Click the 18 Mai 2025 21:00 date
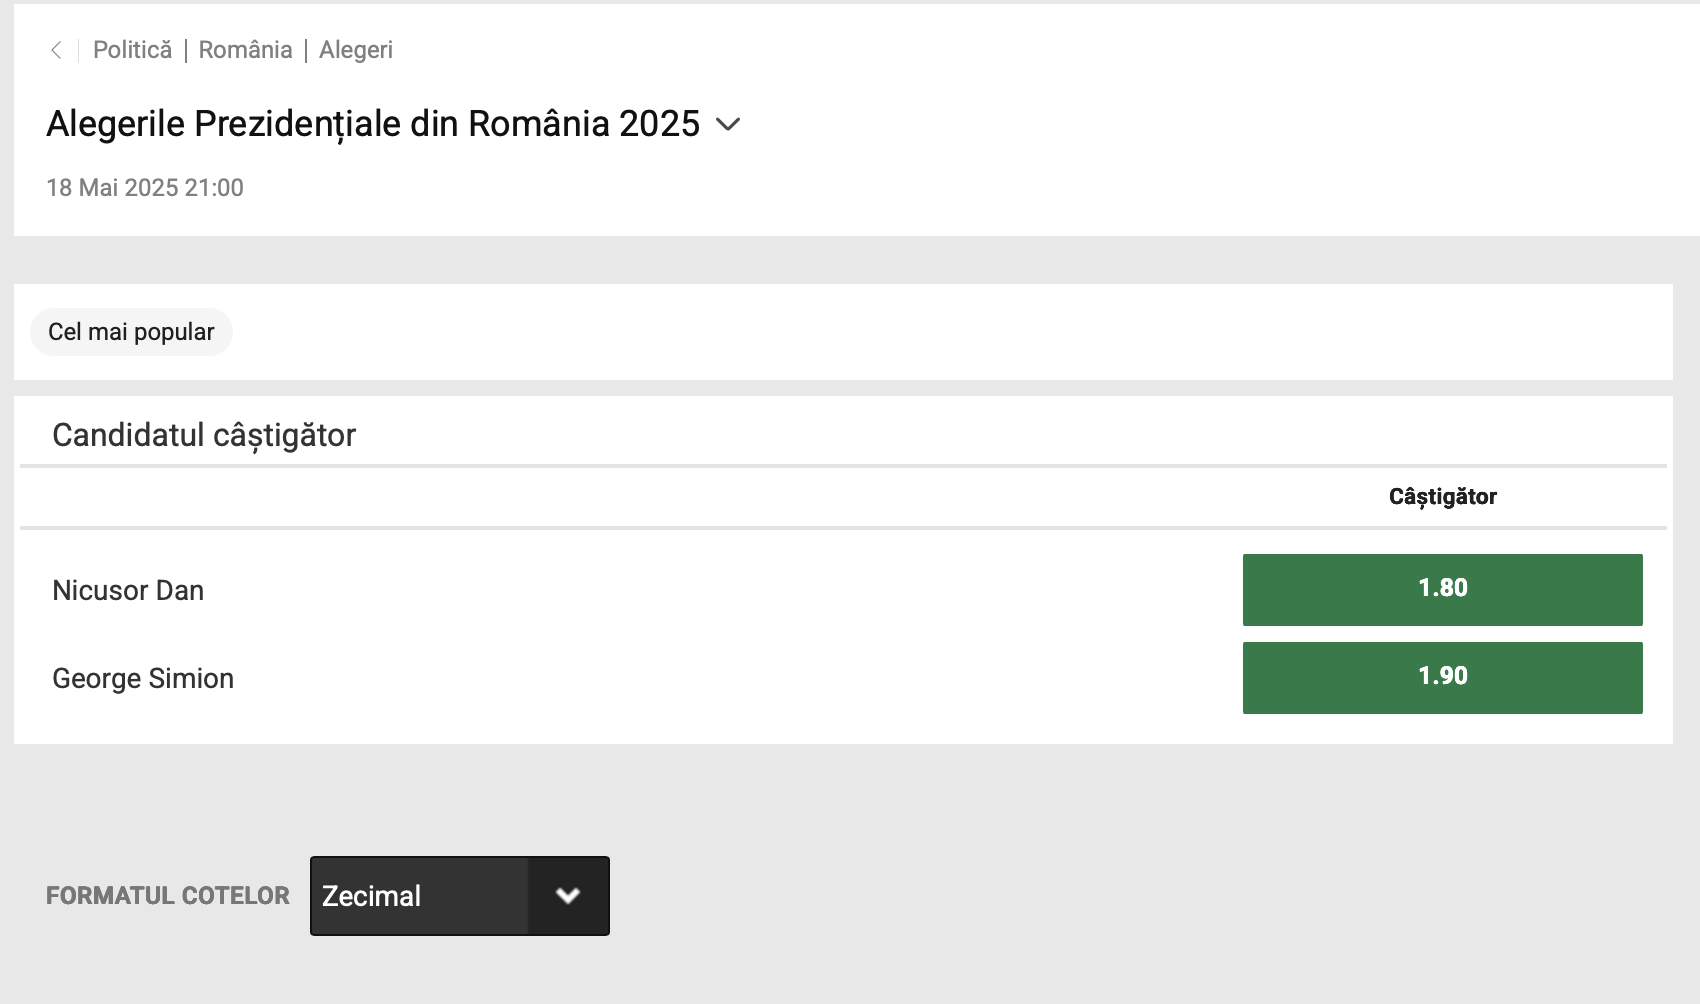The height and width of the screenshot is (1004, 1700). (145, 188)
